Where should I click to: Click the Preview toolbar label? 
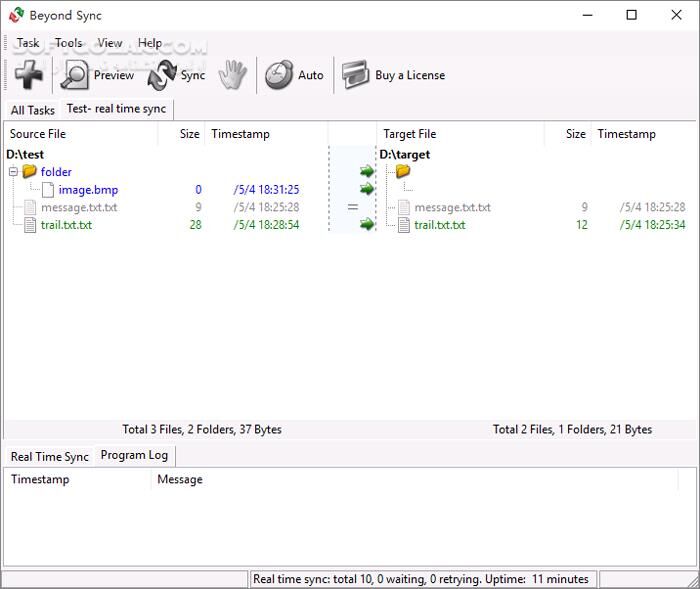click(114, 75)
